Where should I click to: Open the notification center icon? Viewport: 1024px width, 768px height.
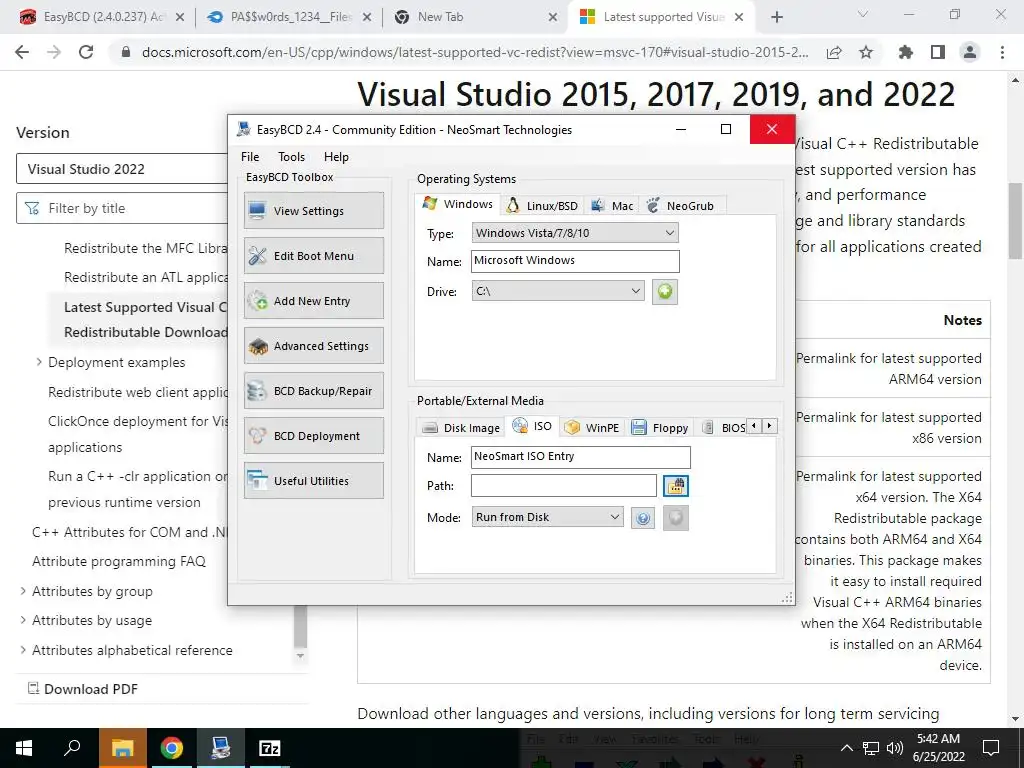[991, 748]
